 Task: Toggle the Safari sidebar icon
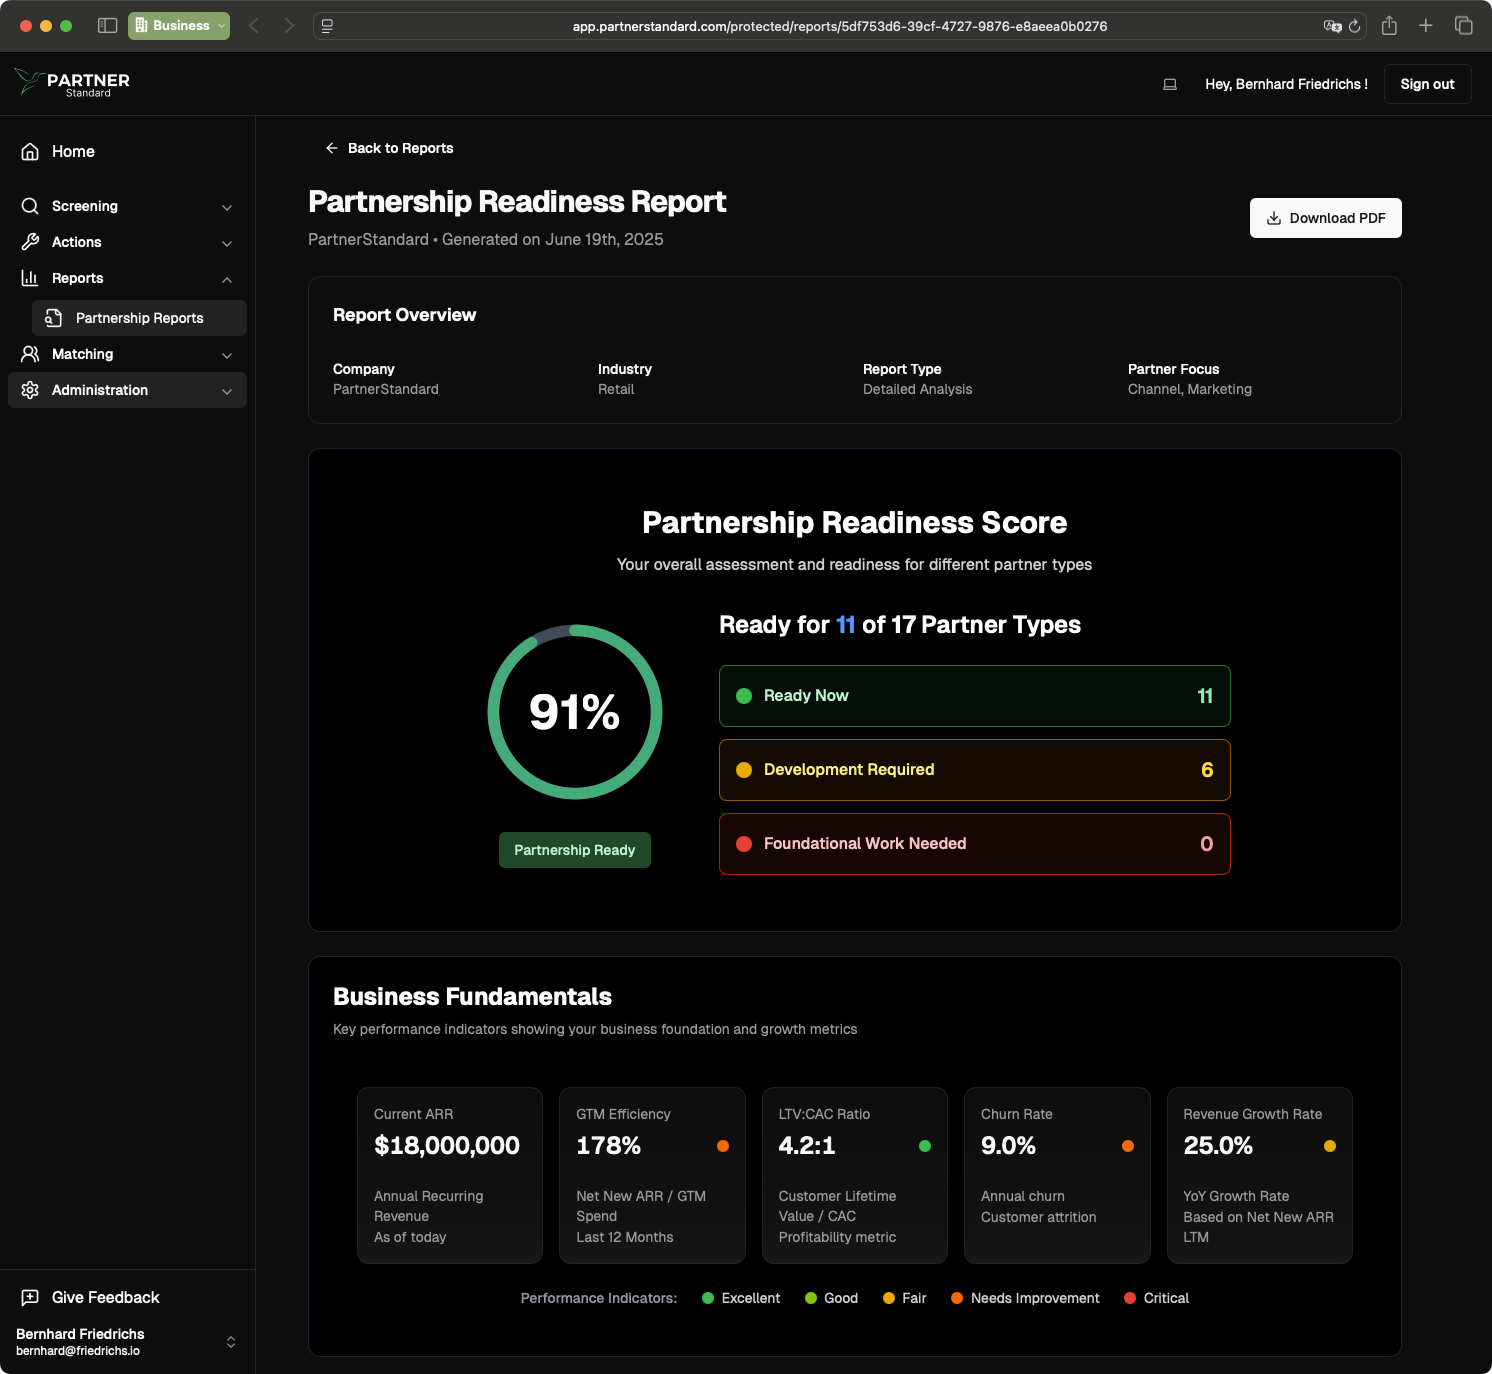(x=107, y=26)
